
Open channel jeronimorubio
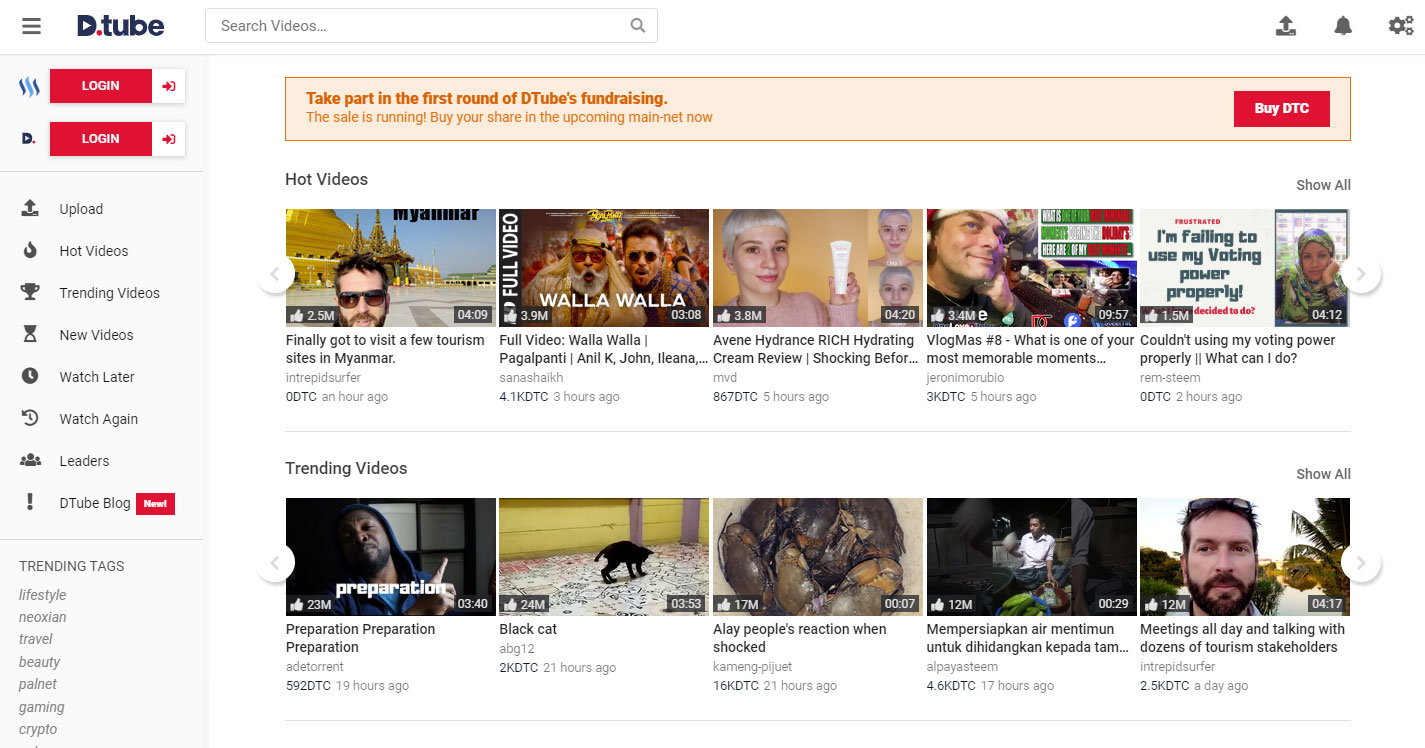pos(965,378)
